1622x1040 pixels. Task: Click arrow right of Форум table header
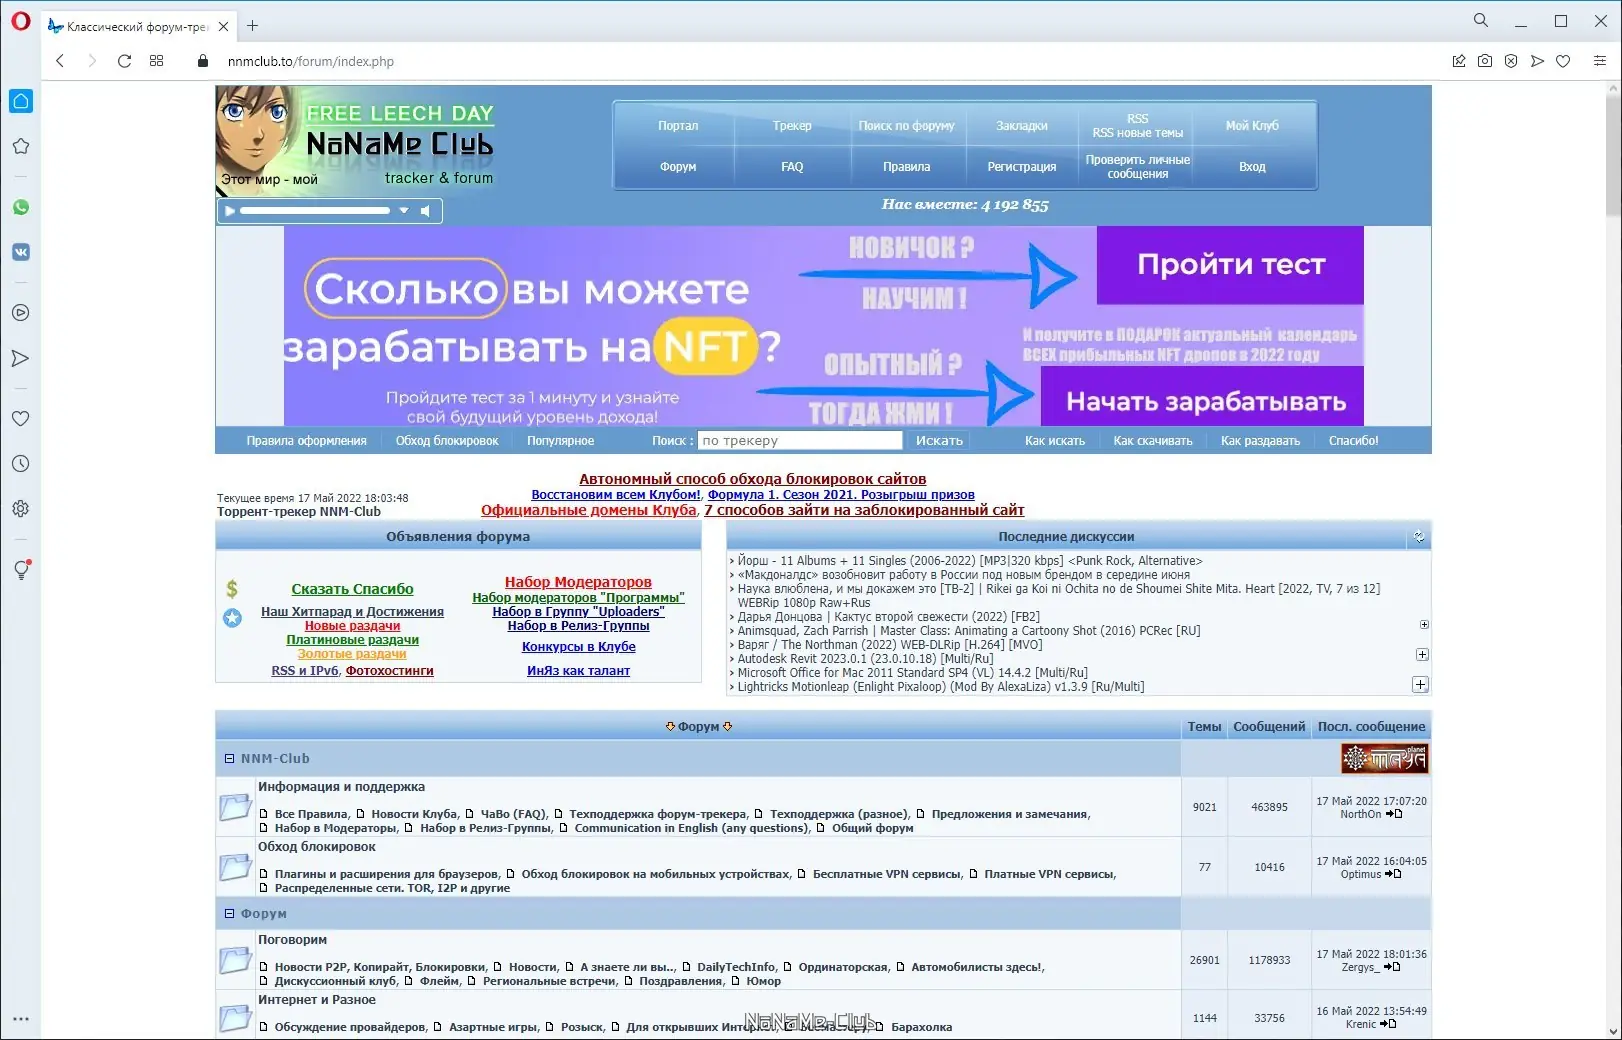[728, 727]
